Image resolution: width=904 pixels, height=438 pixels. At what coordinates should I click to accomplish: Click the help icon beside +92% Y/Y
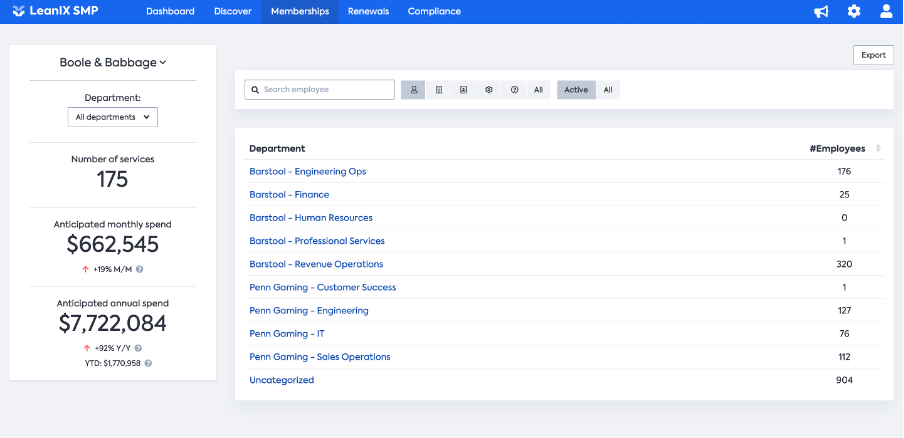click(138, 348)
